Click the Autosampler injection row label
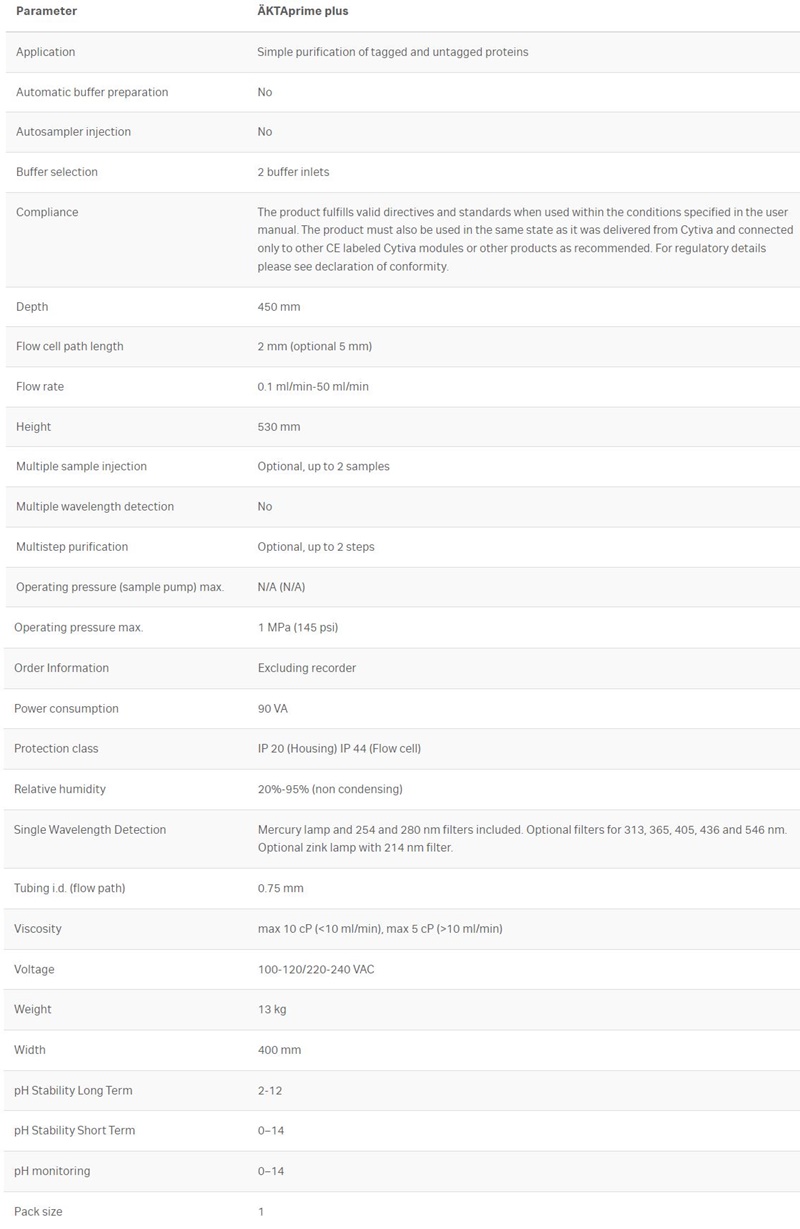800x1229 pixels. click(73, 132)
